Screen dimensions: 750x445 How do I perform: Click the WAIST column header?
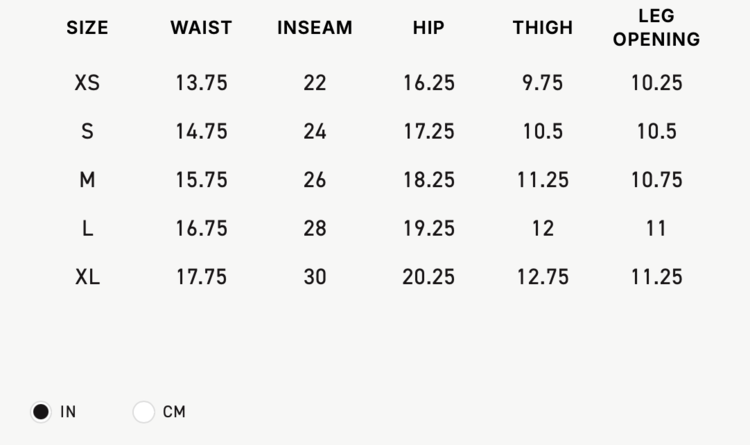pyautogui.click(x=202, y=28)
